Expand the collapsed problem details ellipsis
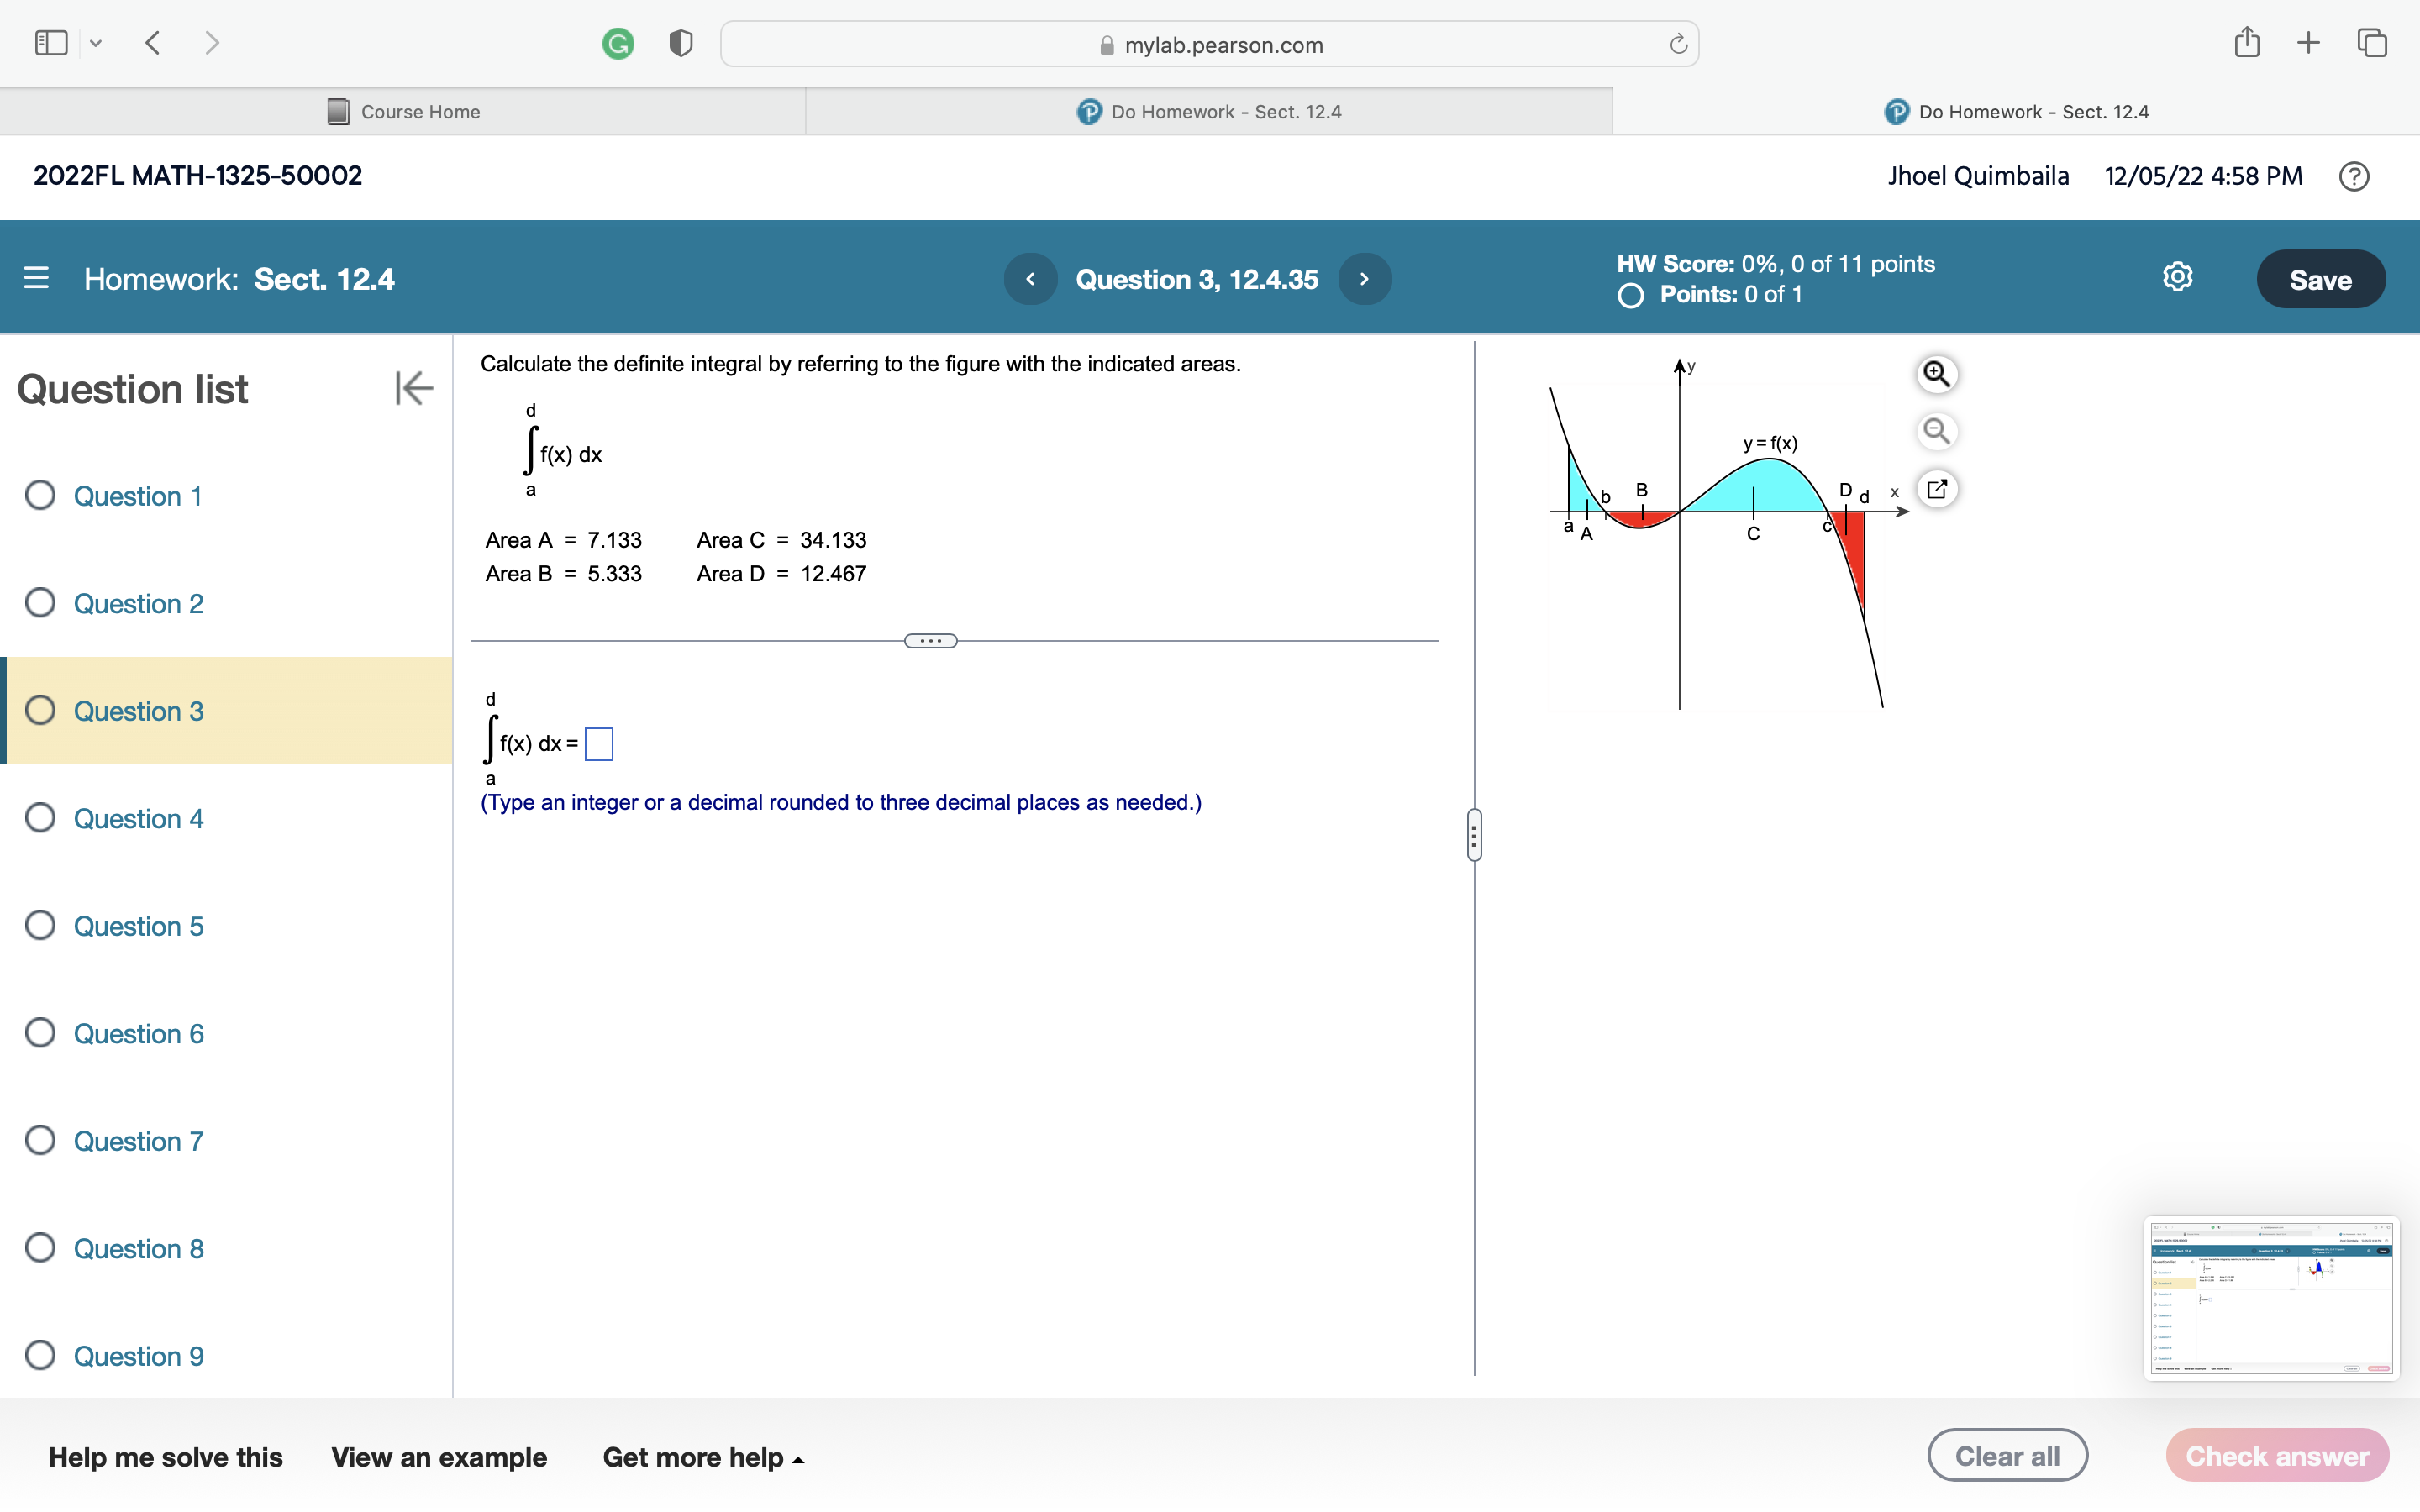Viewport: 2420px width, 1512px height. pyautogui.click(x=930, y=641)
